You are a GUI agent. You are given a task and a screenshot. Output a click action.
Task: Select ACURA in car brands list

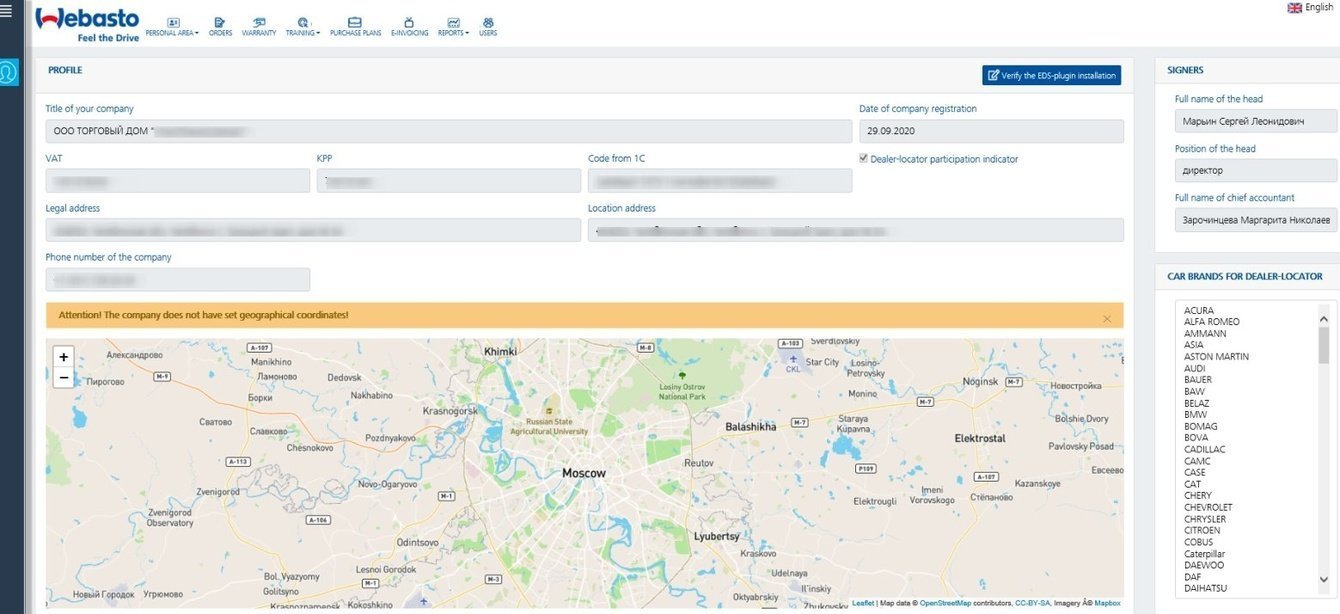(x=1199, y=310)
